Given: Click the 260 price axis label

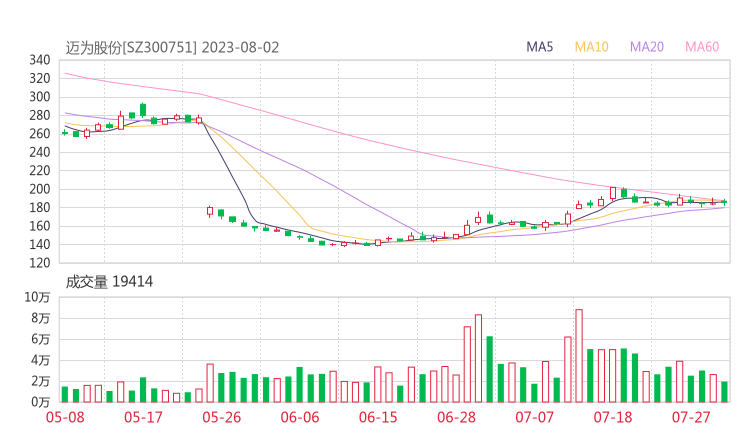Looking at the screenshot, I should (40, 134).
